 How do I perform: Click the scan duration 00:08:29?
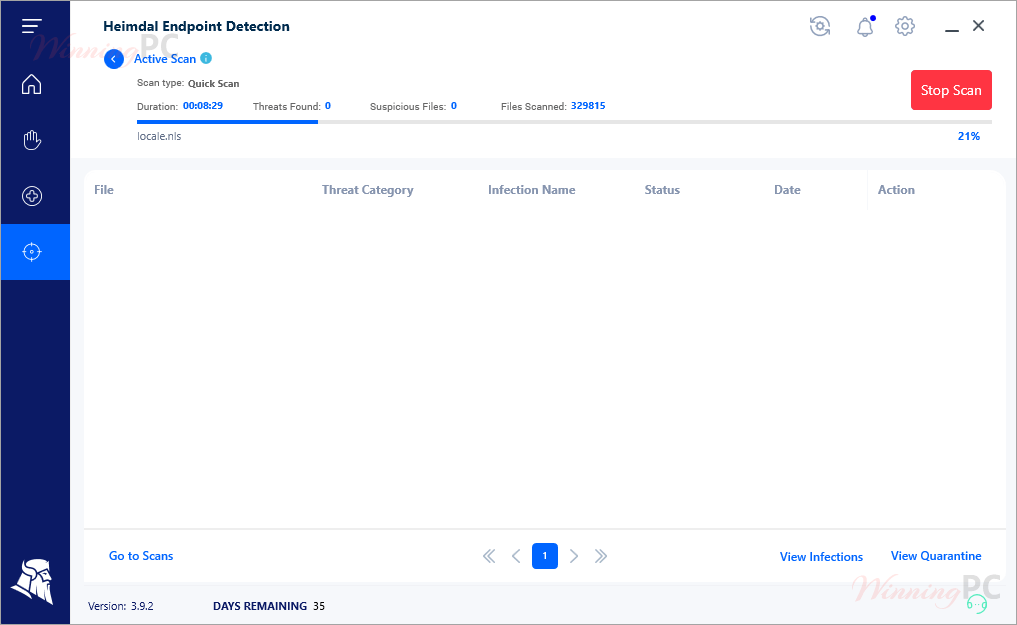(202, 106)
